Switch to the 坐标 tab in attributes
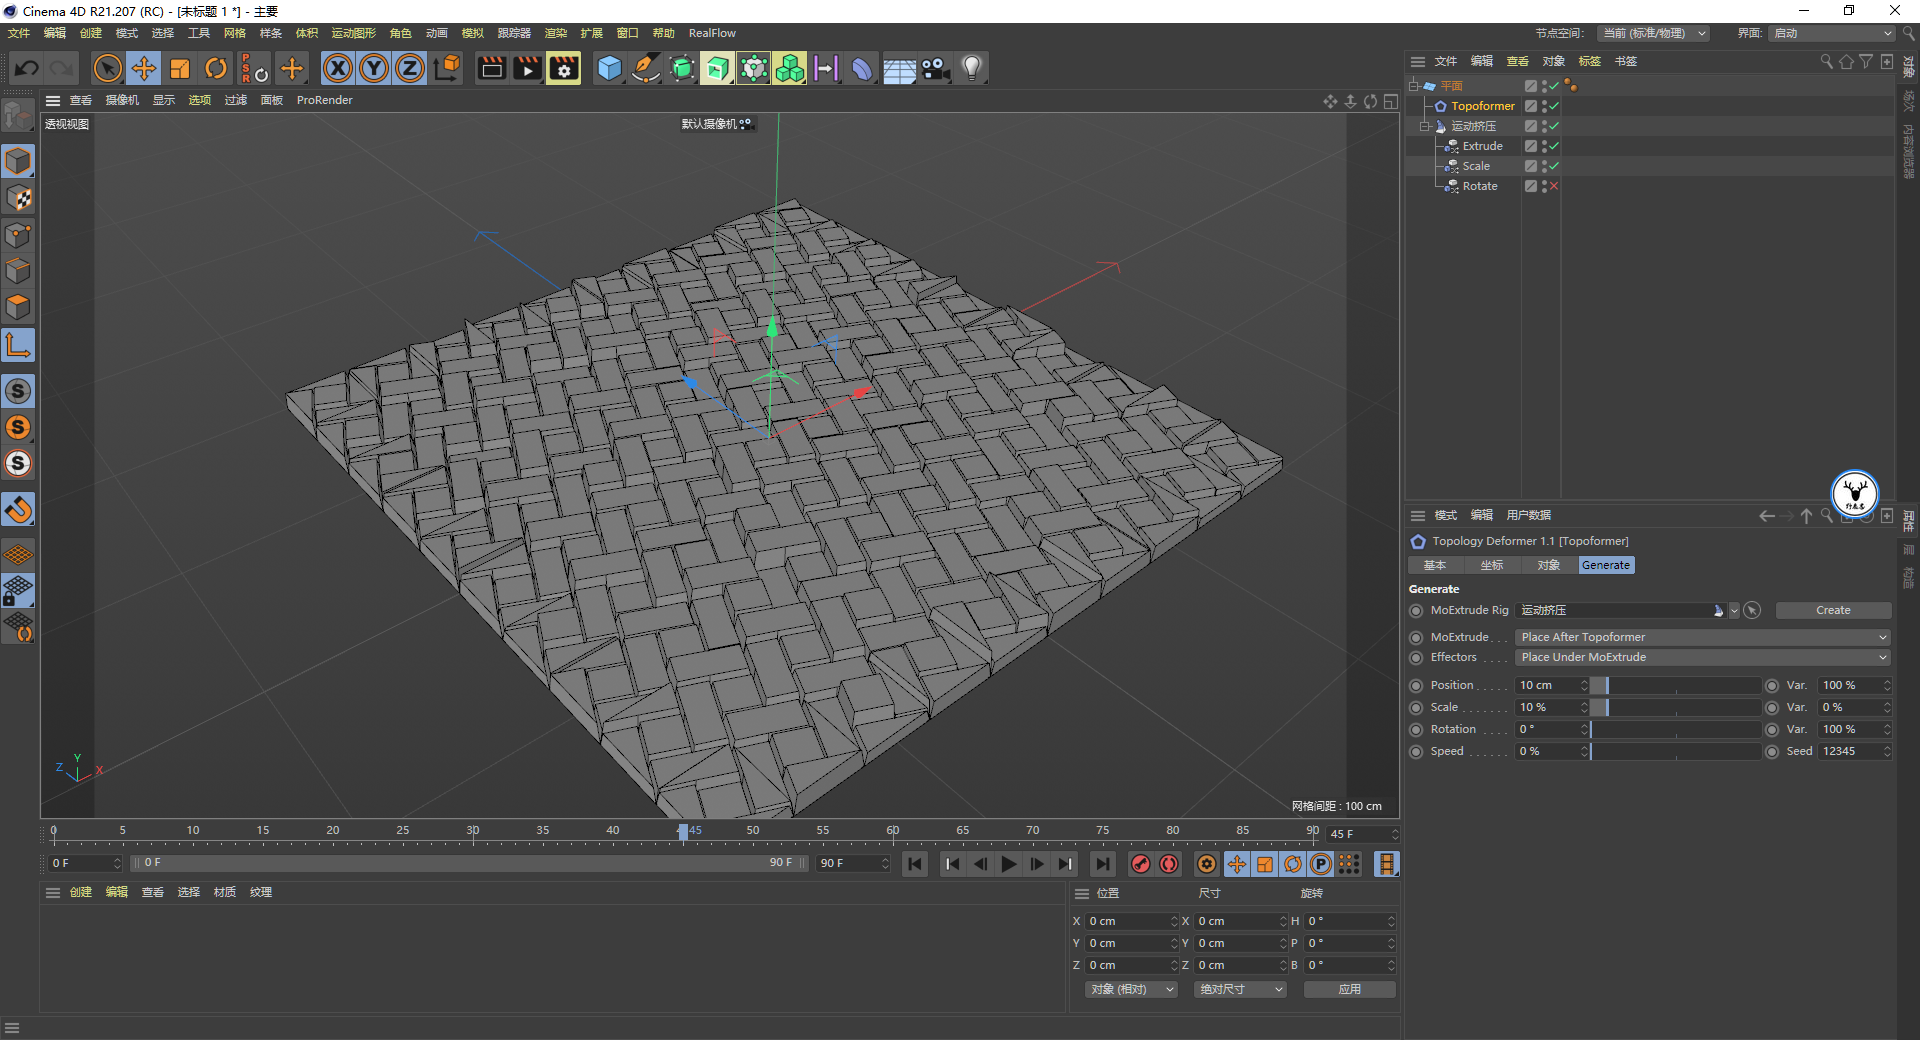 point(1492,565)
